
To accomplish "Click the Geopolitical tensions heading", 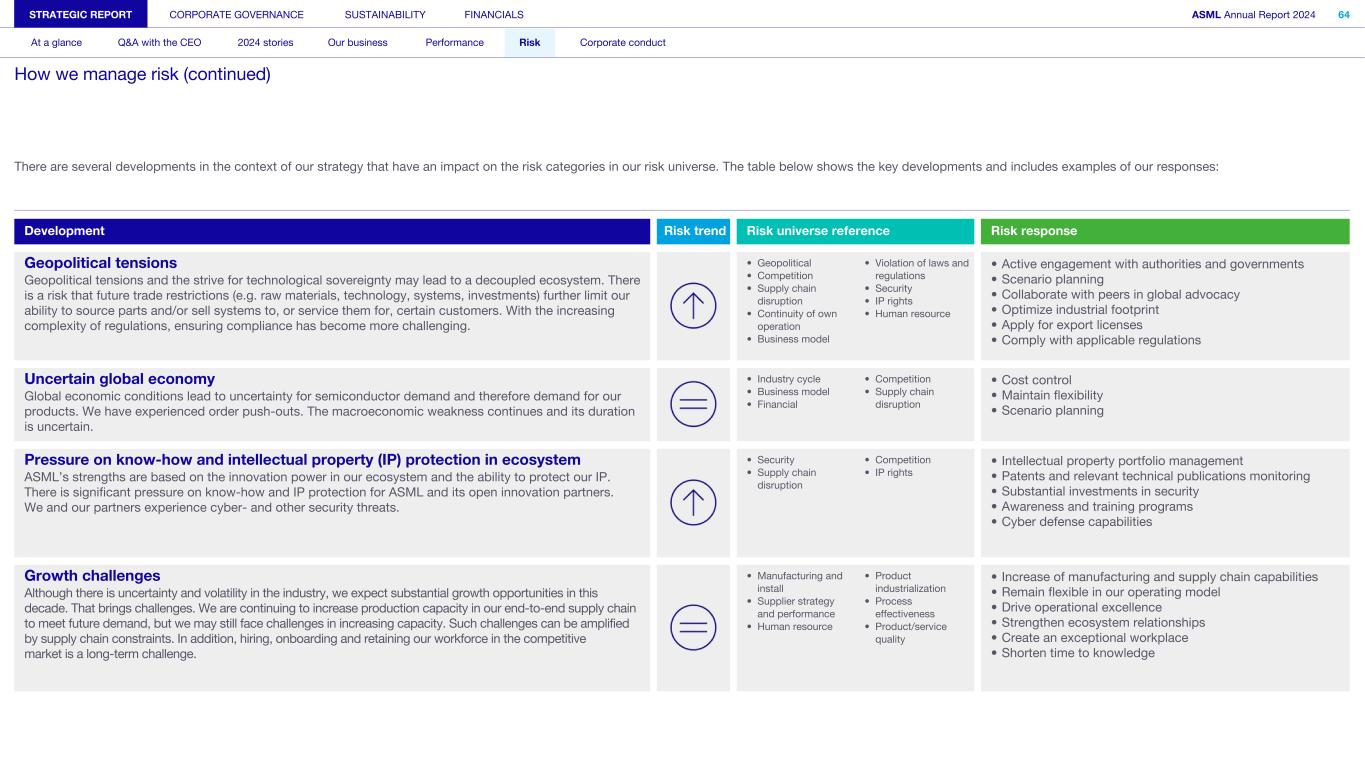I will [x=100, y=263].
